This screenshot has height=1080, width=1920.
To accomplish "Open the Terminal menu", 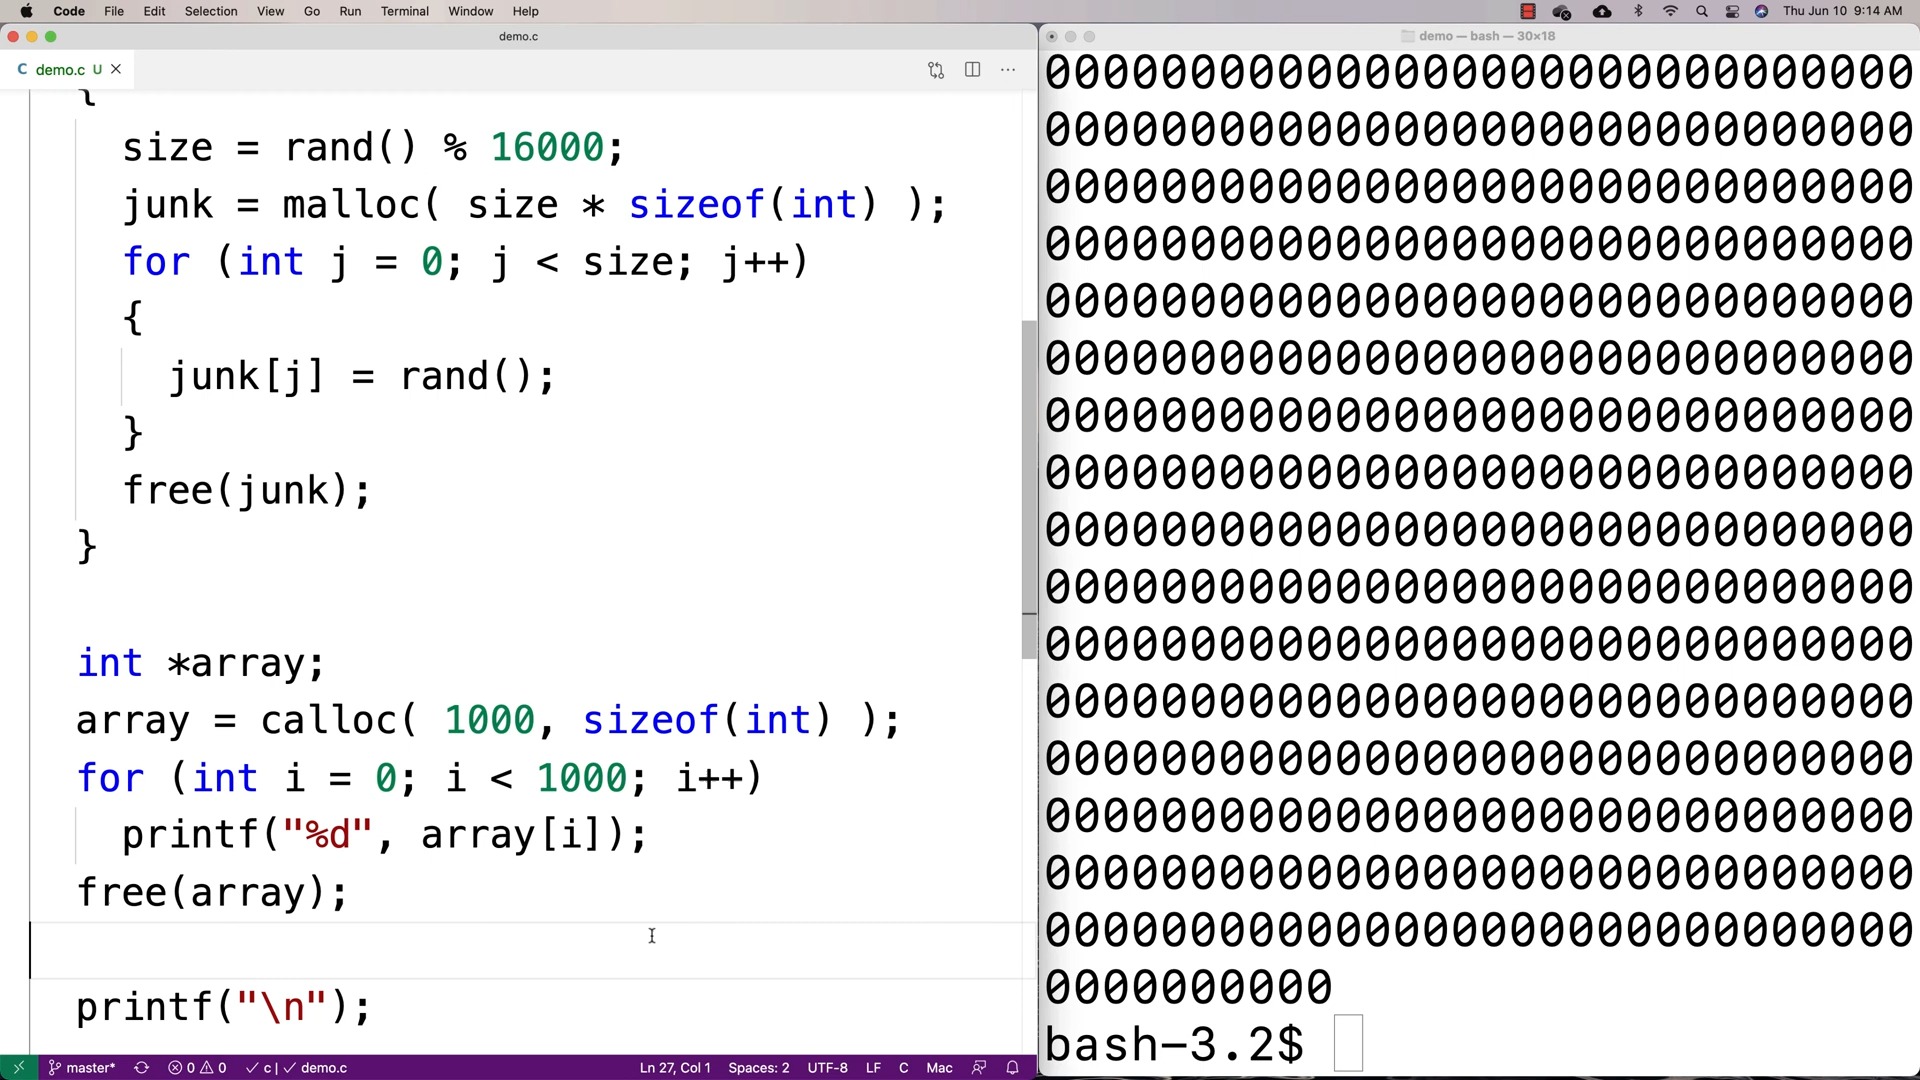I will 404,11.
